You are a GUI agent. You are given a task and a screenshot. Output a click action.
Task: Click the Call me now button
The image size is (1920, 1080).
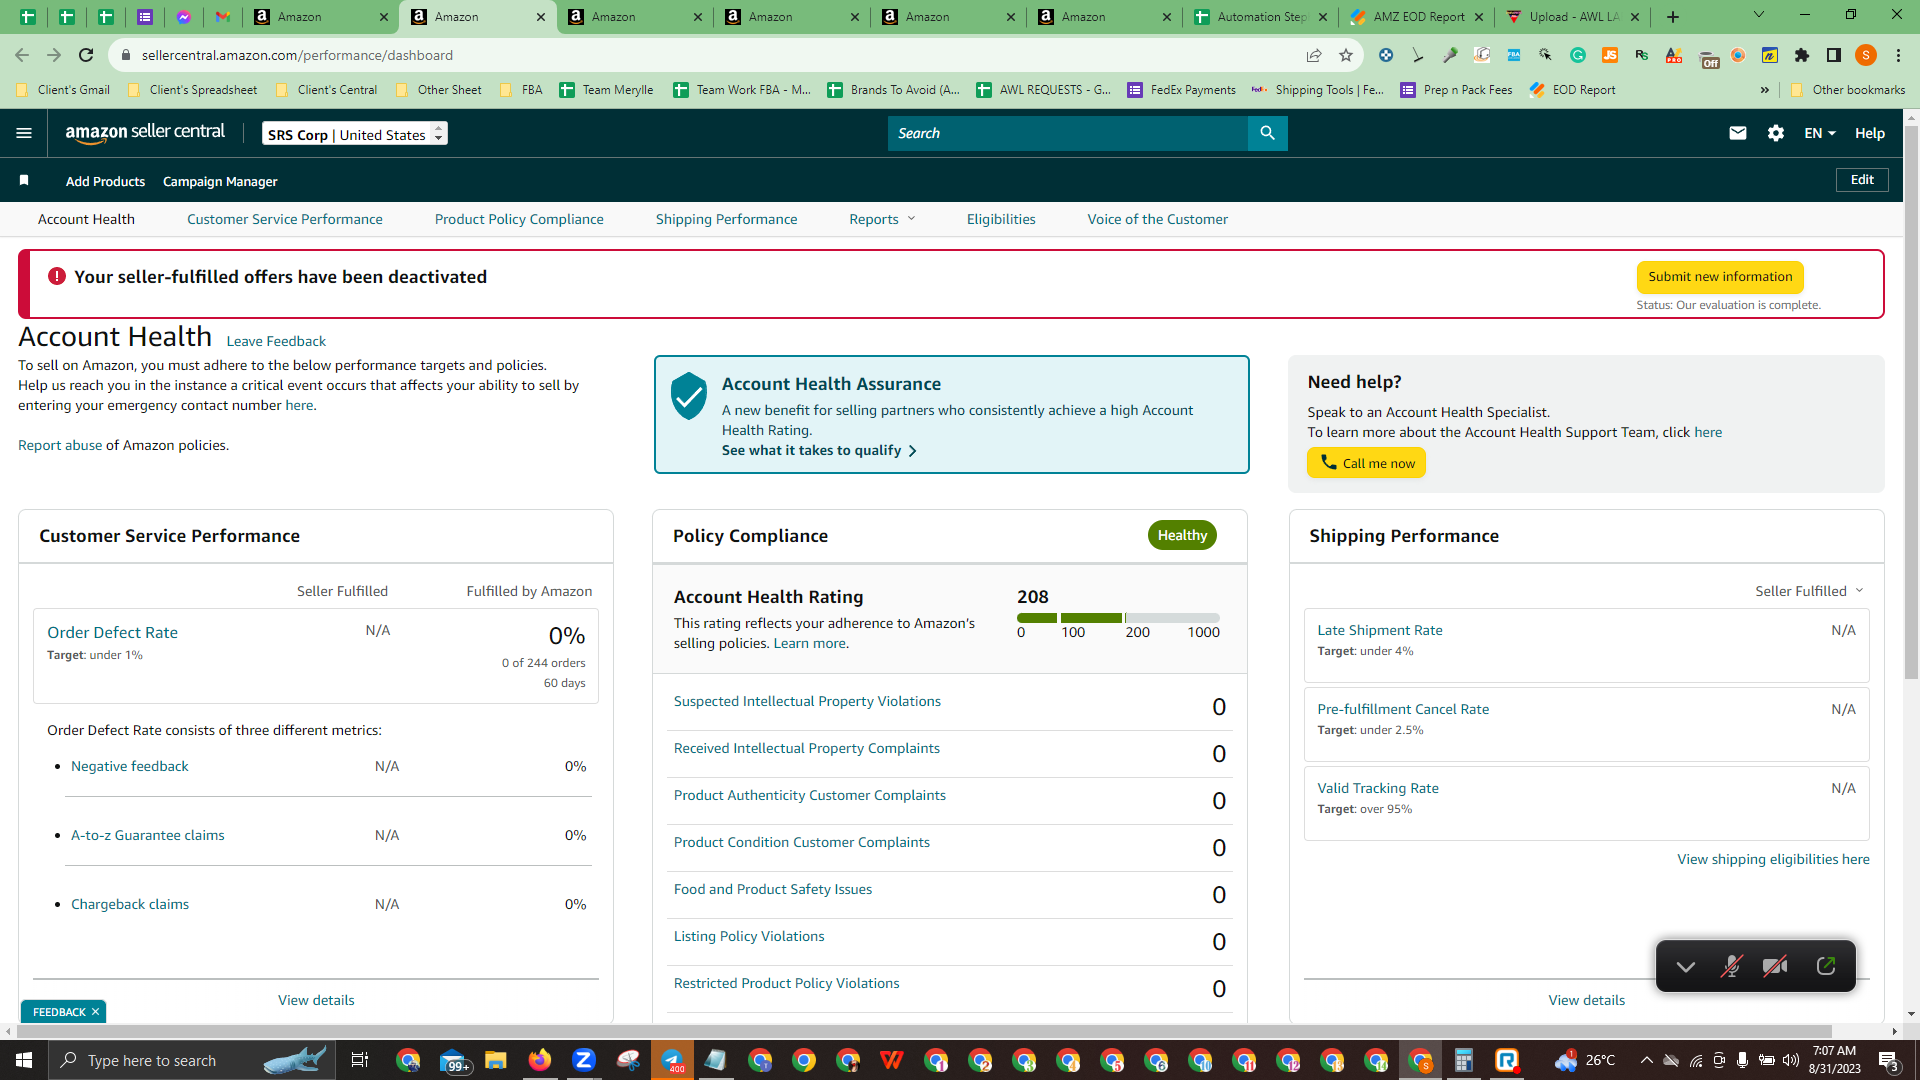point(1366,463)
